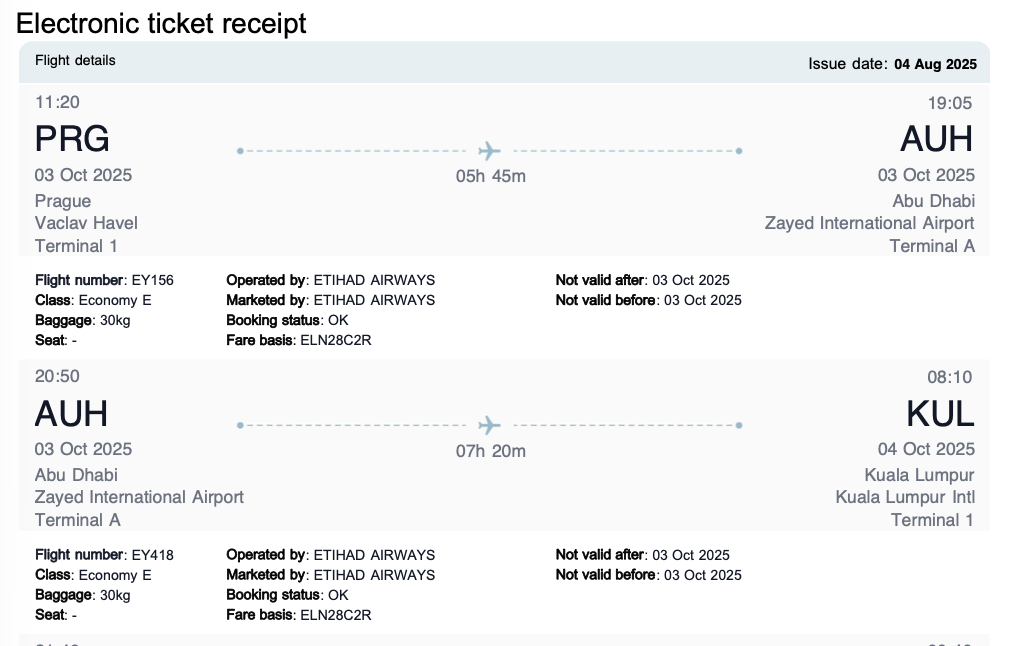
Task: Click the route end dot beside KUL
Action: point(738,425)
